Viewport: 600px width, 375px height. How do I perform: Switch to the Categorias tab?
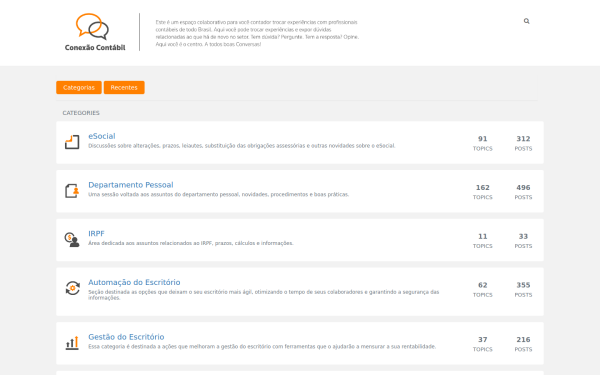(79, 87)
